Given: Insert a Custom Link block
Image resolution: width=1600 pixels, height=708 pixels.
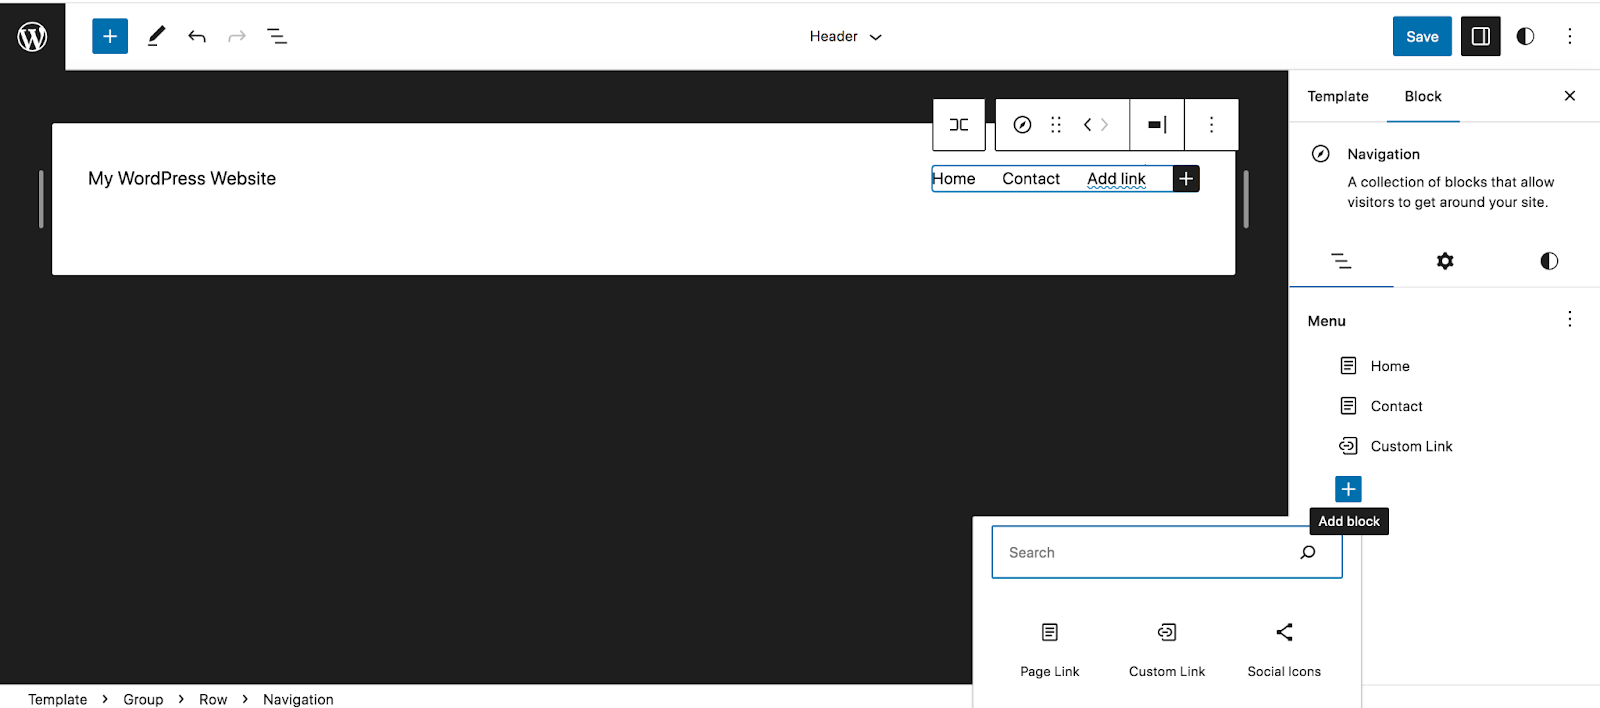Looking at the screenshot, I should [1167, 649].
